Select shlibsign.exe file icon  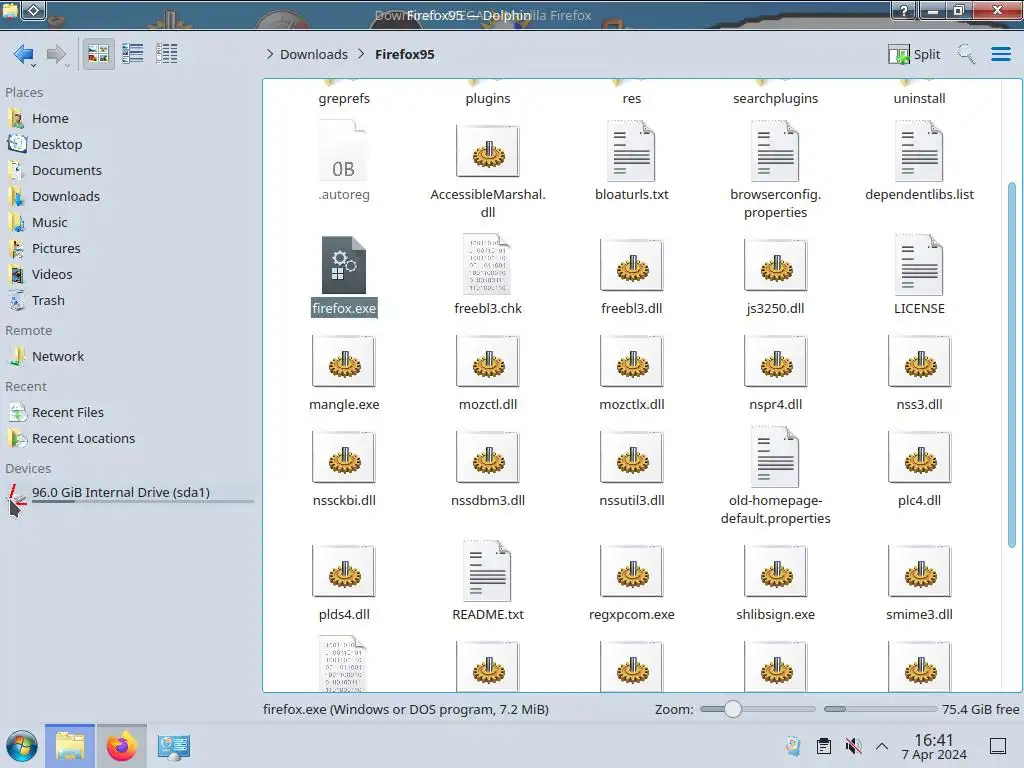775,571
